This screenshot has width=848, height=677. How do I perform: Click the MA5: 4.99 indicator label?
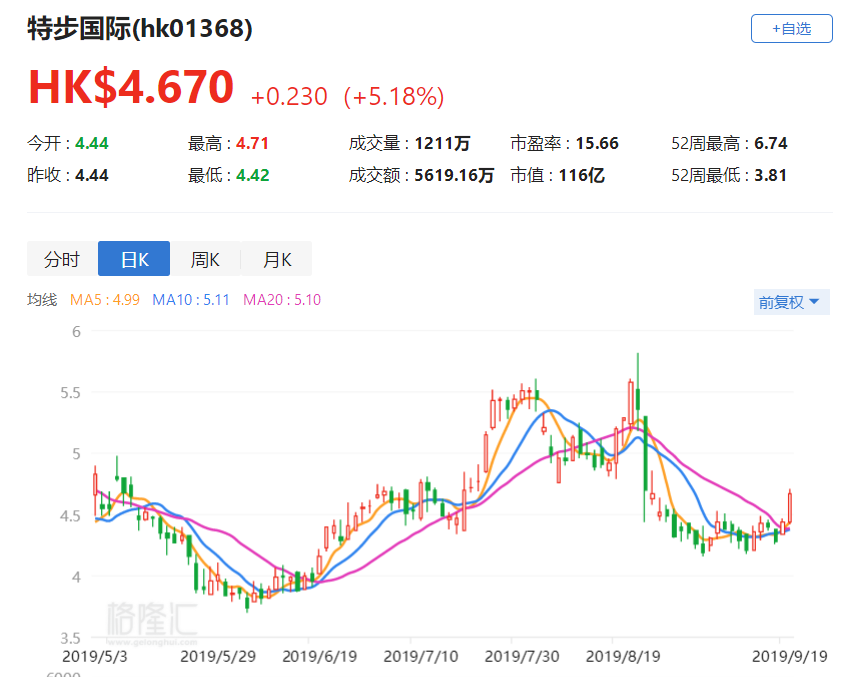(x=105, y=300)
